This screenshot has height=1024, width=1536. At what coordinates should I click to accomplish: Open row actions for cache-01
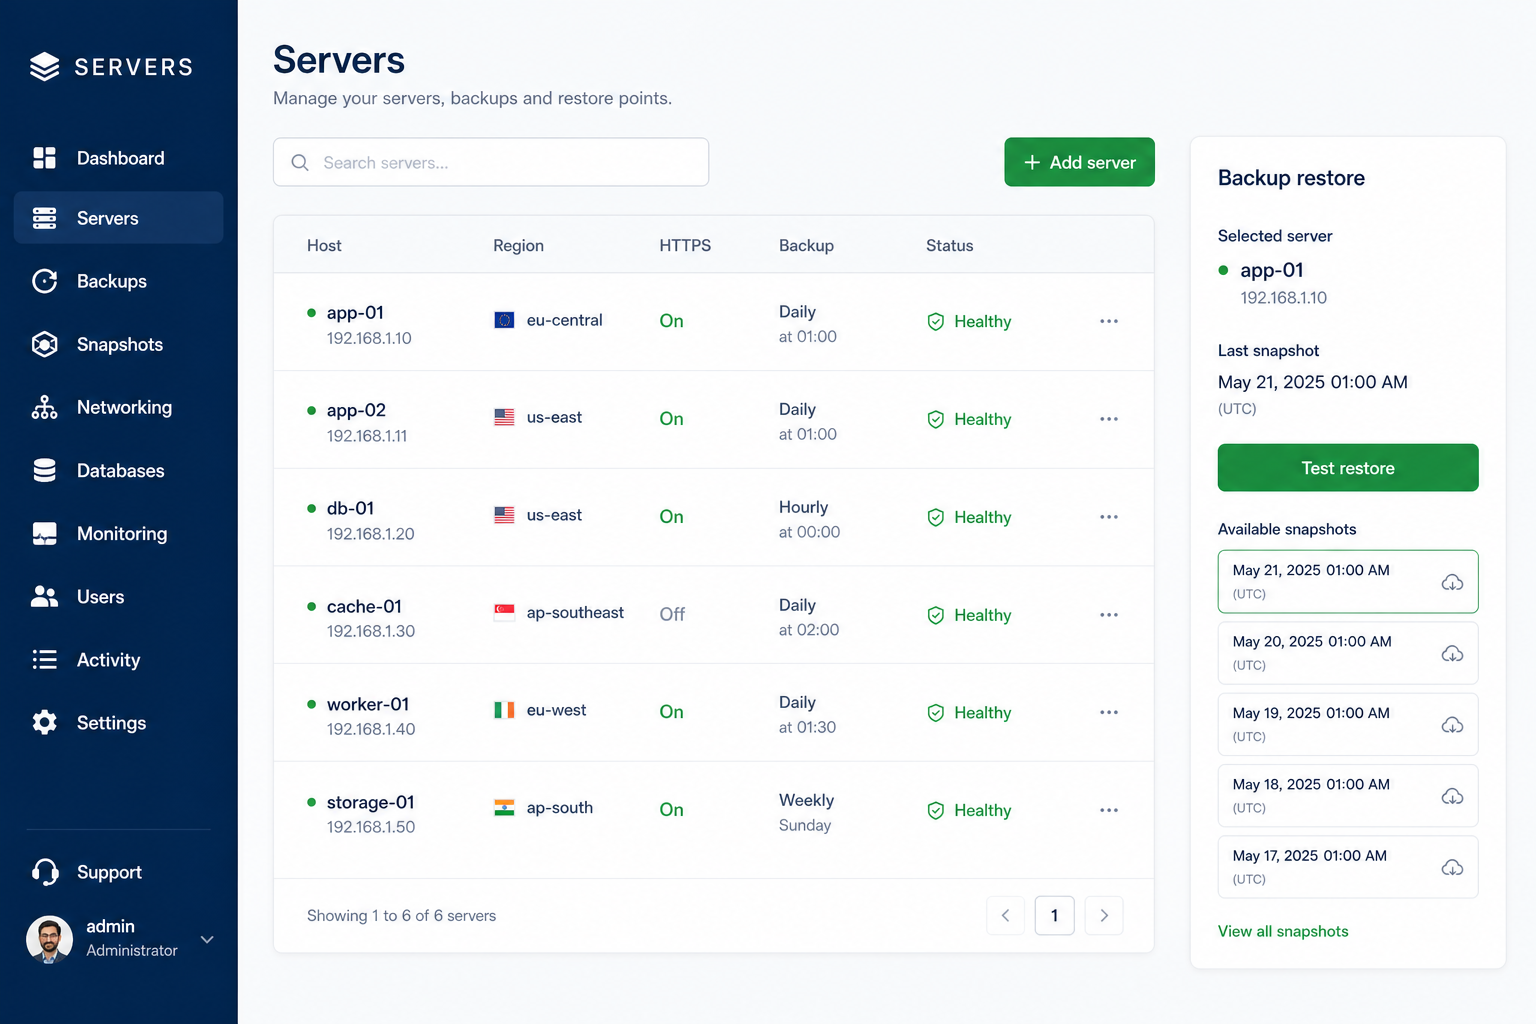point(1109,614)
